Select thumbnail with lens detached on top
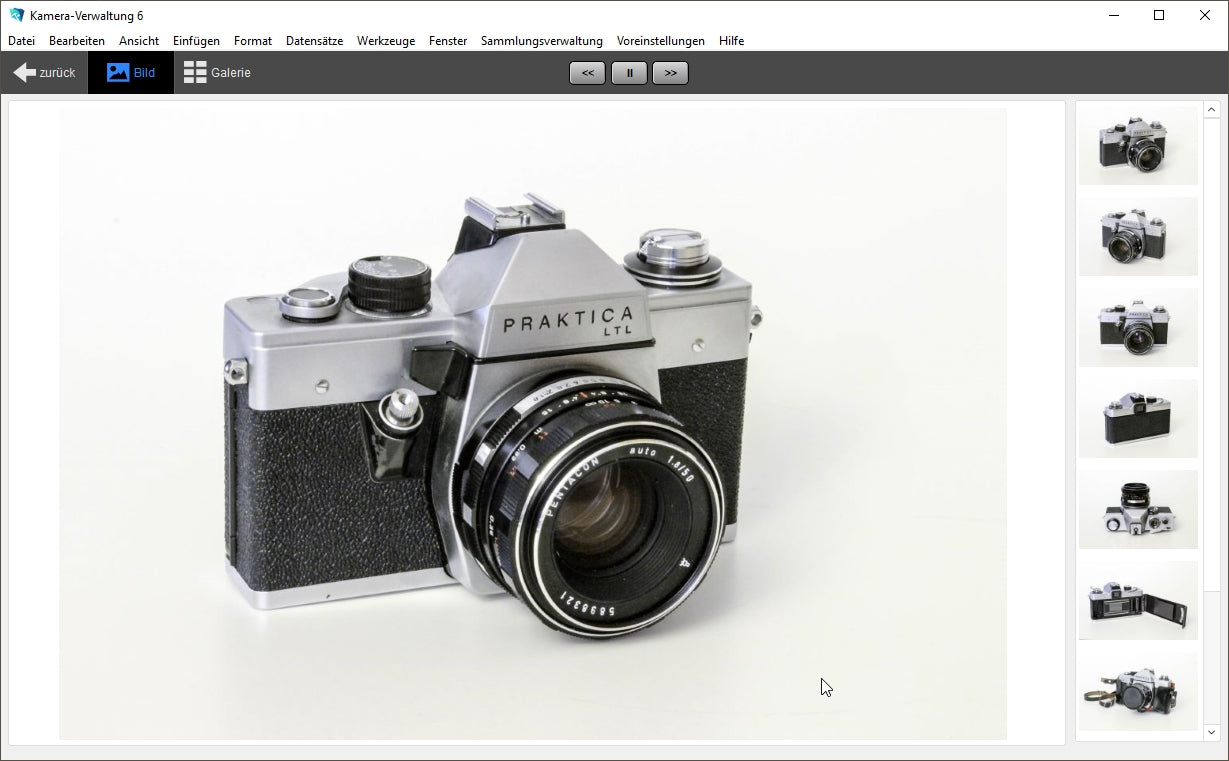1229x761 pixels. [x=1138, y=510]
